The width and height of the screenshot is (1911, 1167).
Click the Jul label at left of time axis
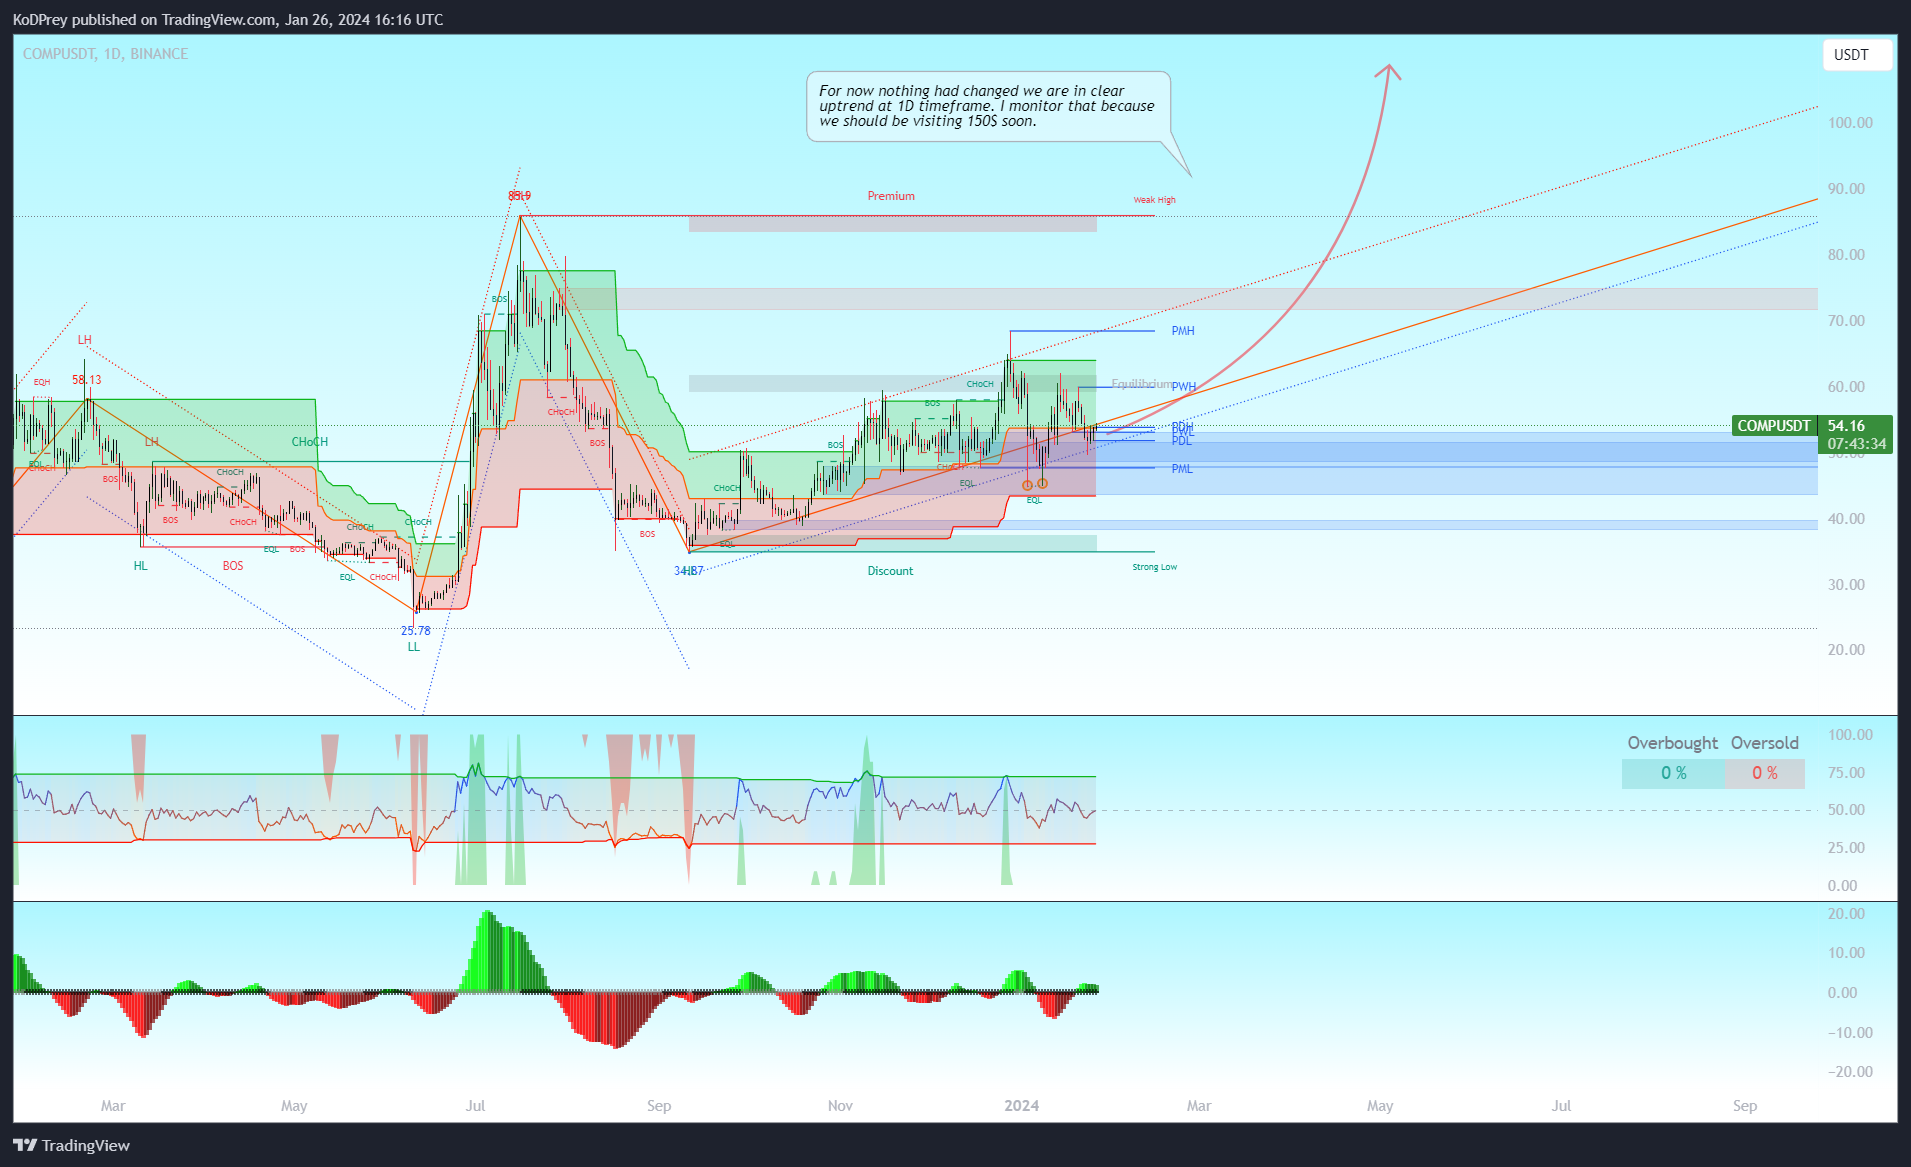[x=475, y=1106]
